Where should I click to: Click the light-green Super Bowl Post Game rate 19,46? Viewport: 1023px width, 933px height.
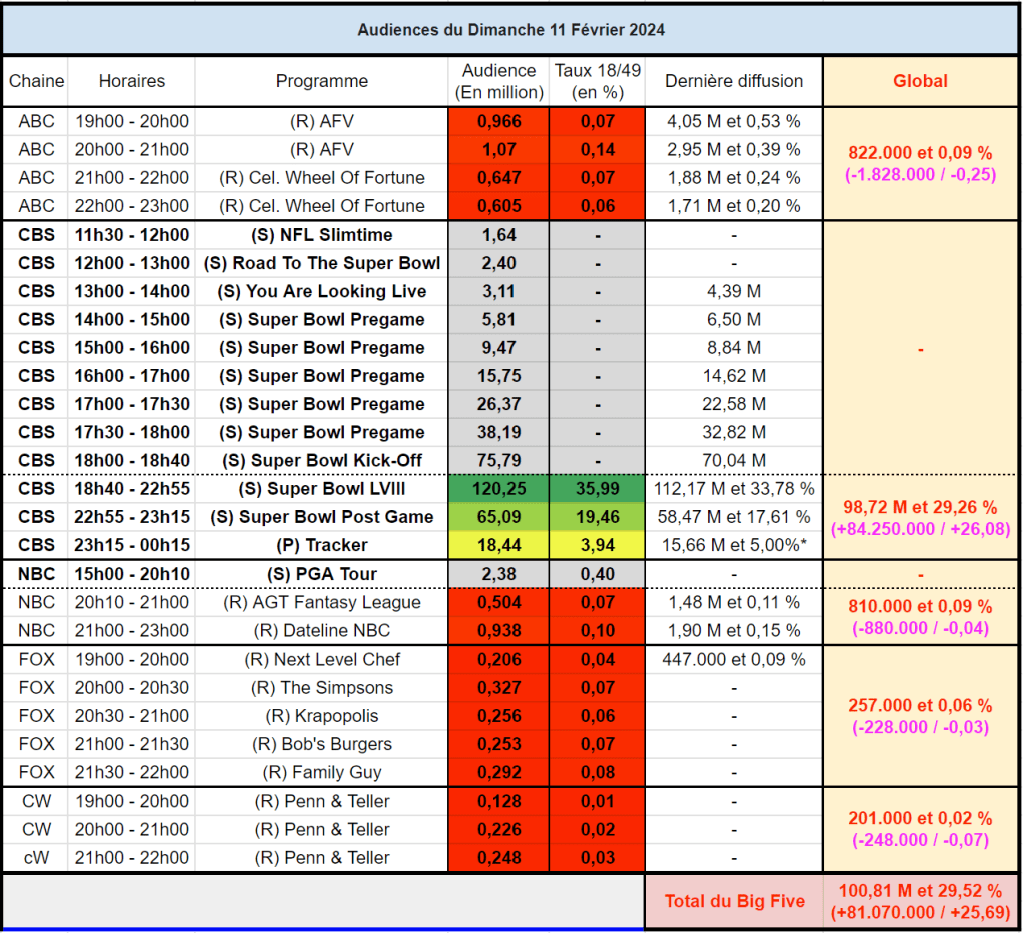tap(597, 517)
